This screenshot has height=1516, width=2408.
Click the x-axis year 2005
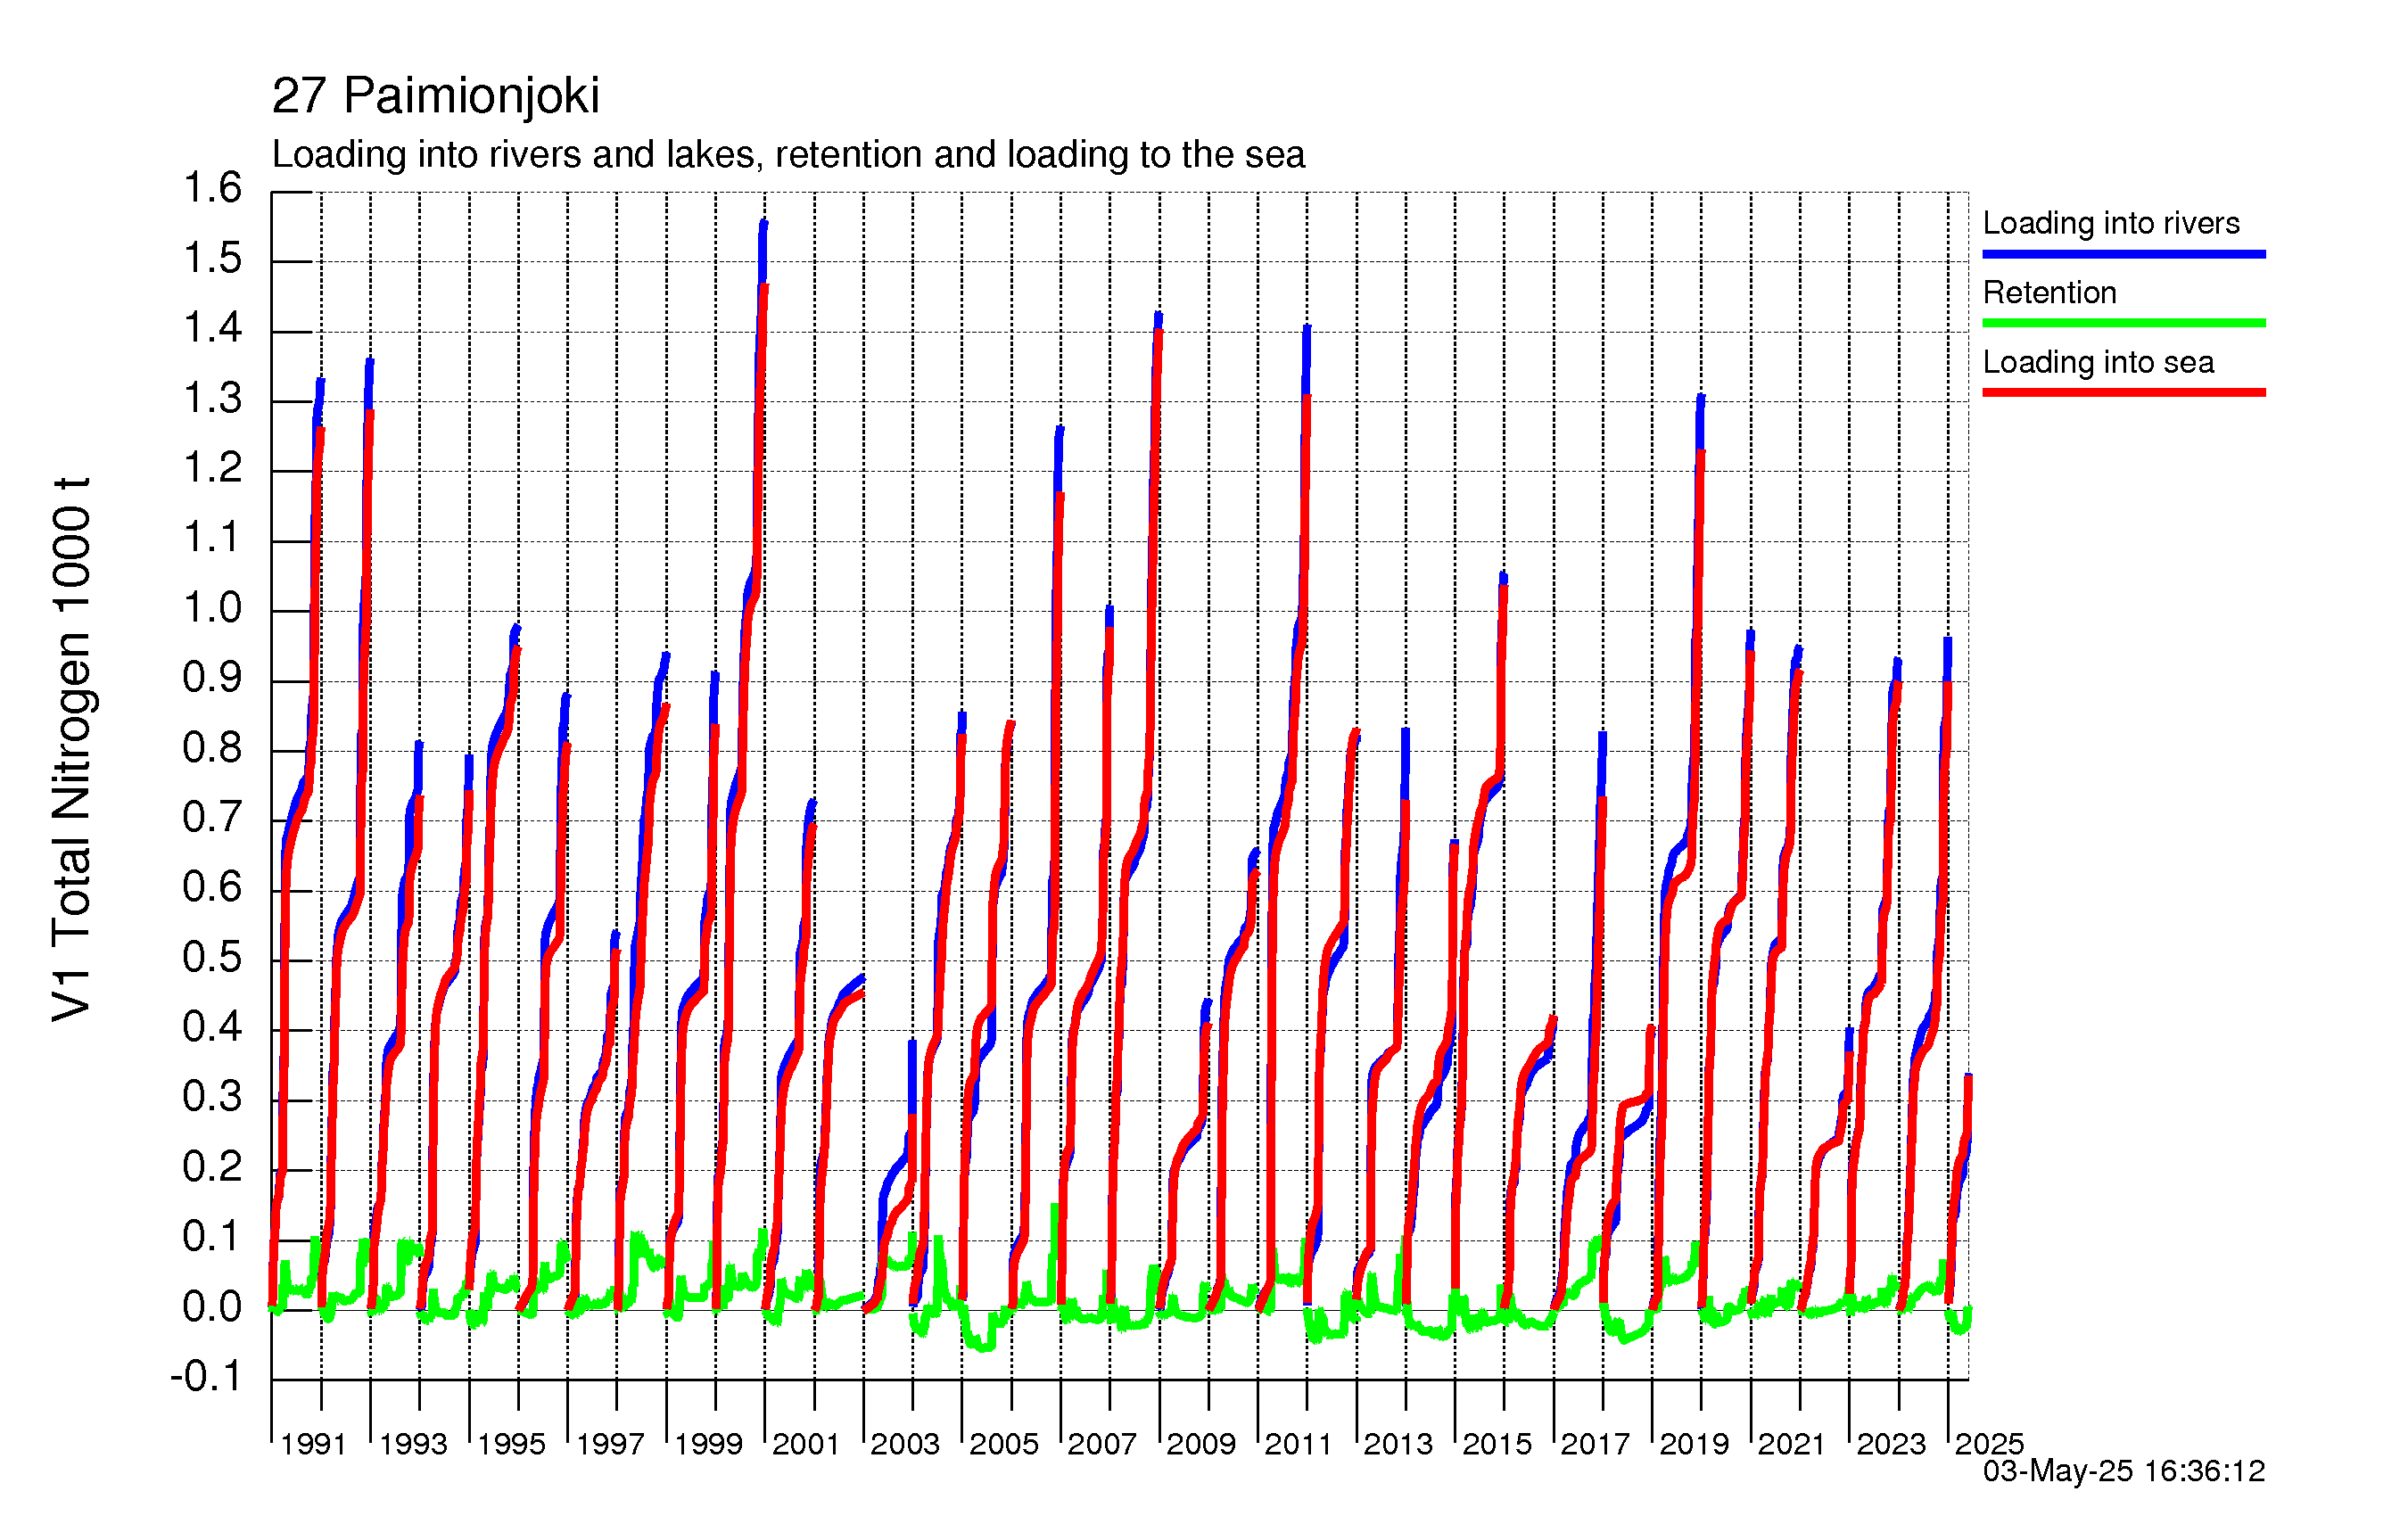point(1004,1444)
